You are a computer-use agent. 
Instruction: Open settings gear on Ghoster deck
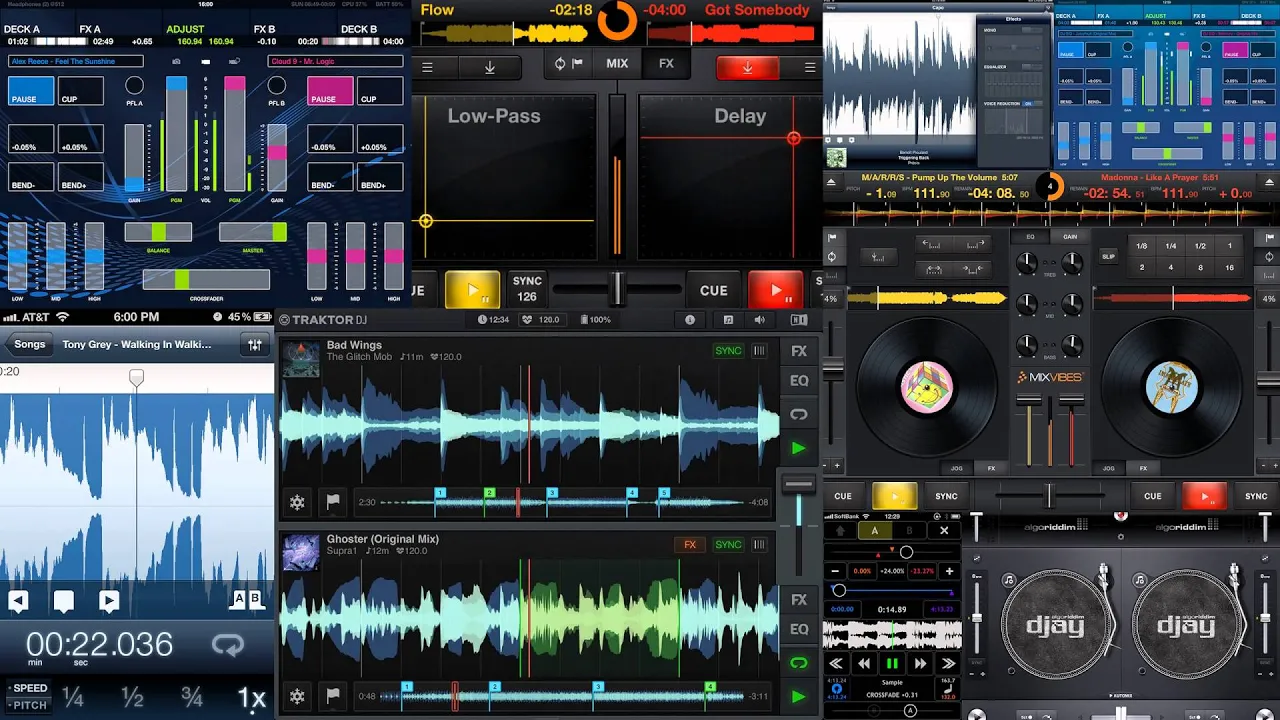[297, 696]
